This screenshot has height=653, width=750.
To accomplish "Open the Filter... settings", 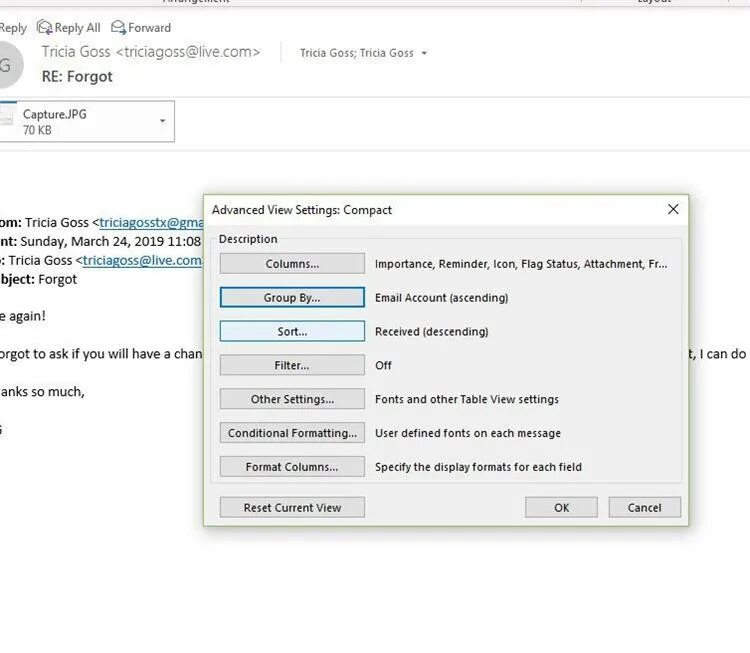I will (292, 365).
